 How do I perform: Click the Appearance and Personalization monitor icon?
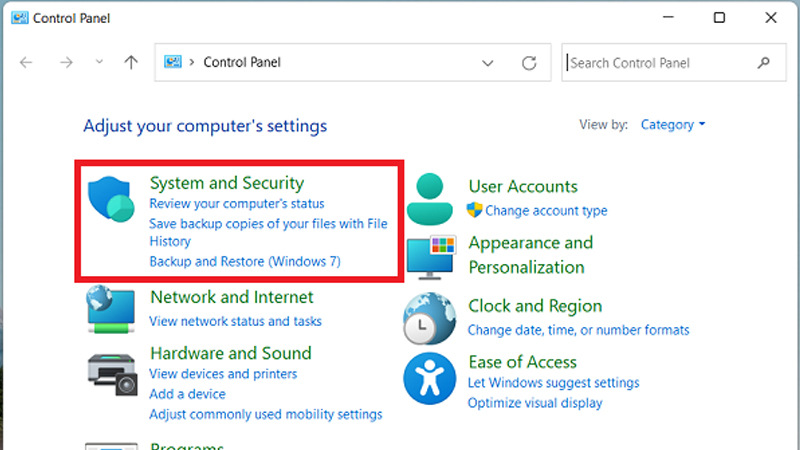pyautogui.click(x=430, y=257)
